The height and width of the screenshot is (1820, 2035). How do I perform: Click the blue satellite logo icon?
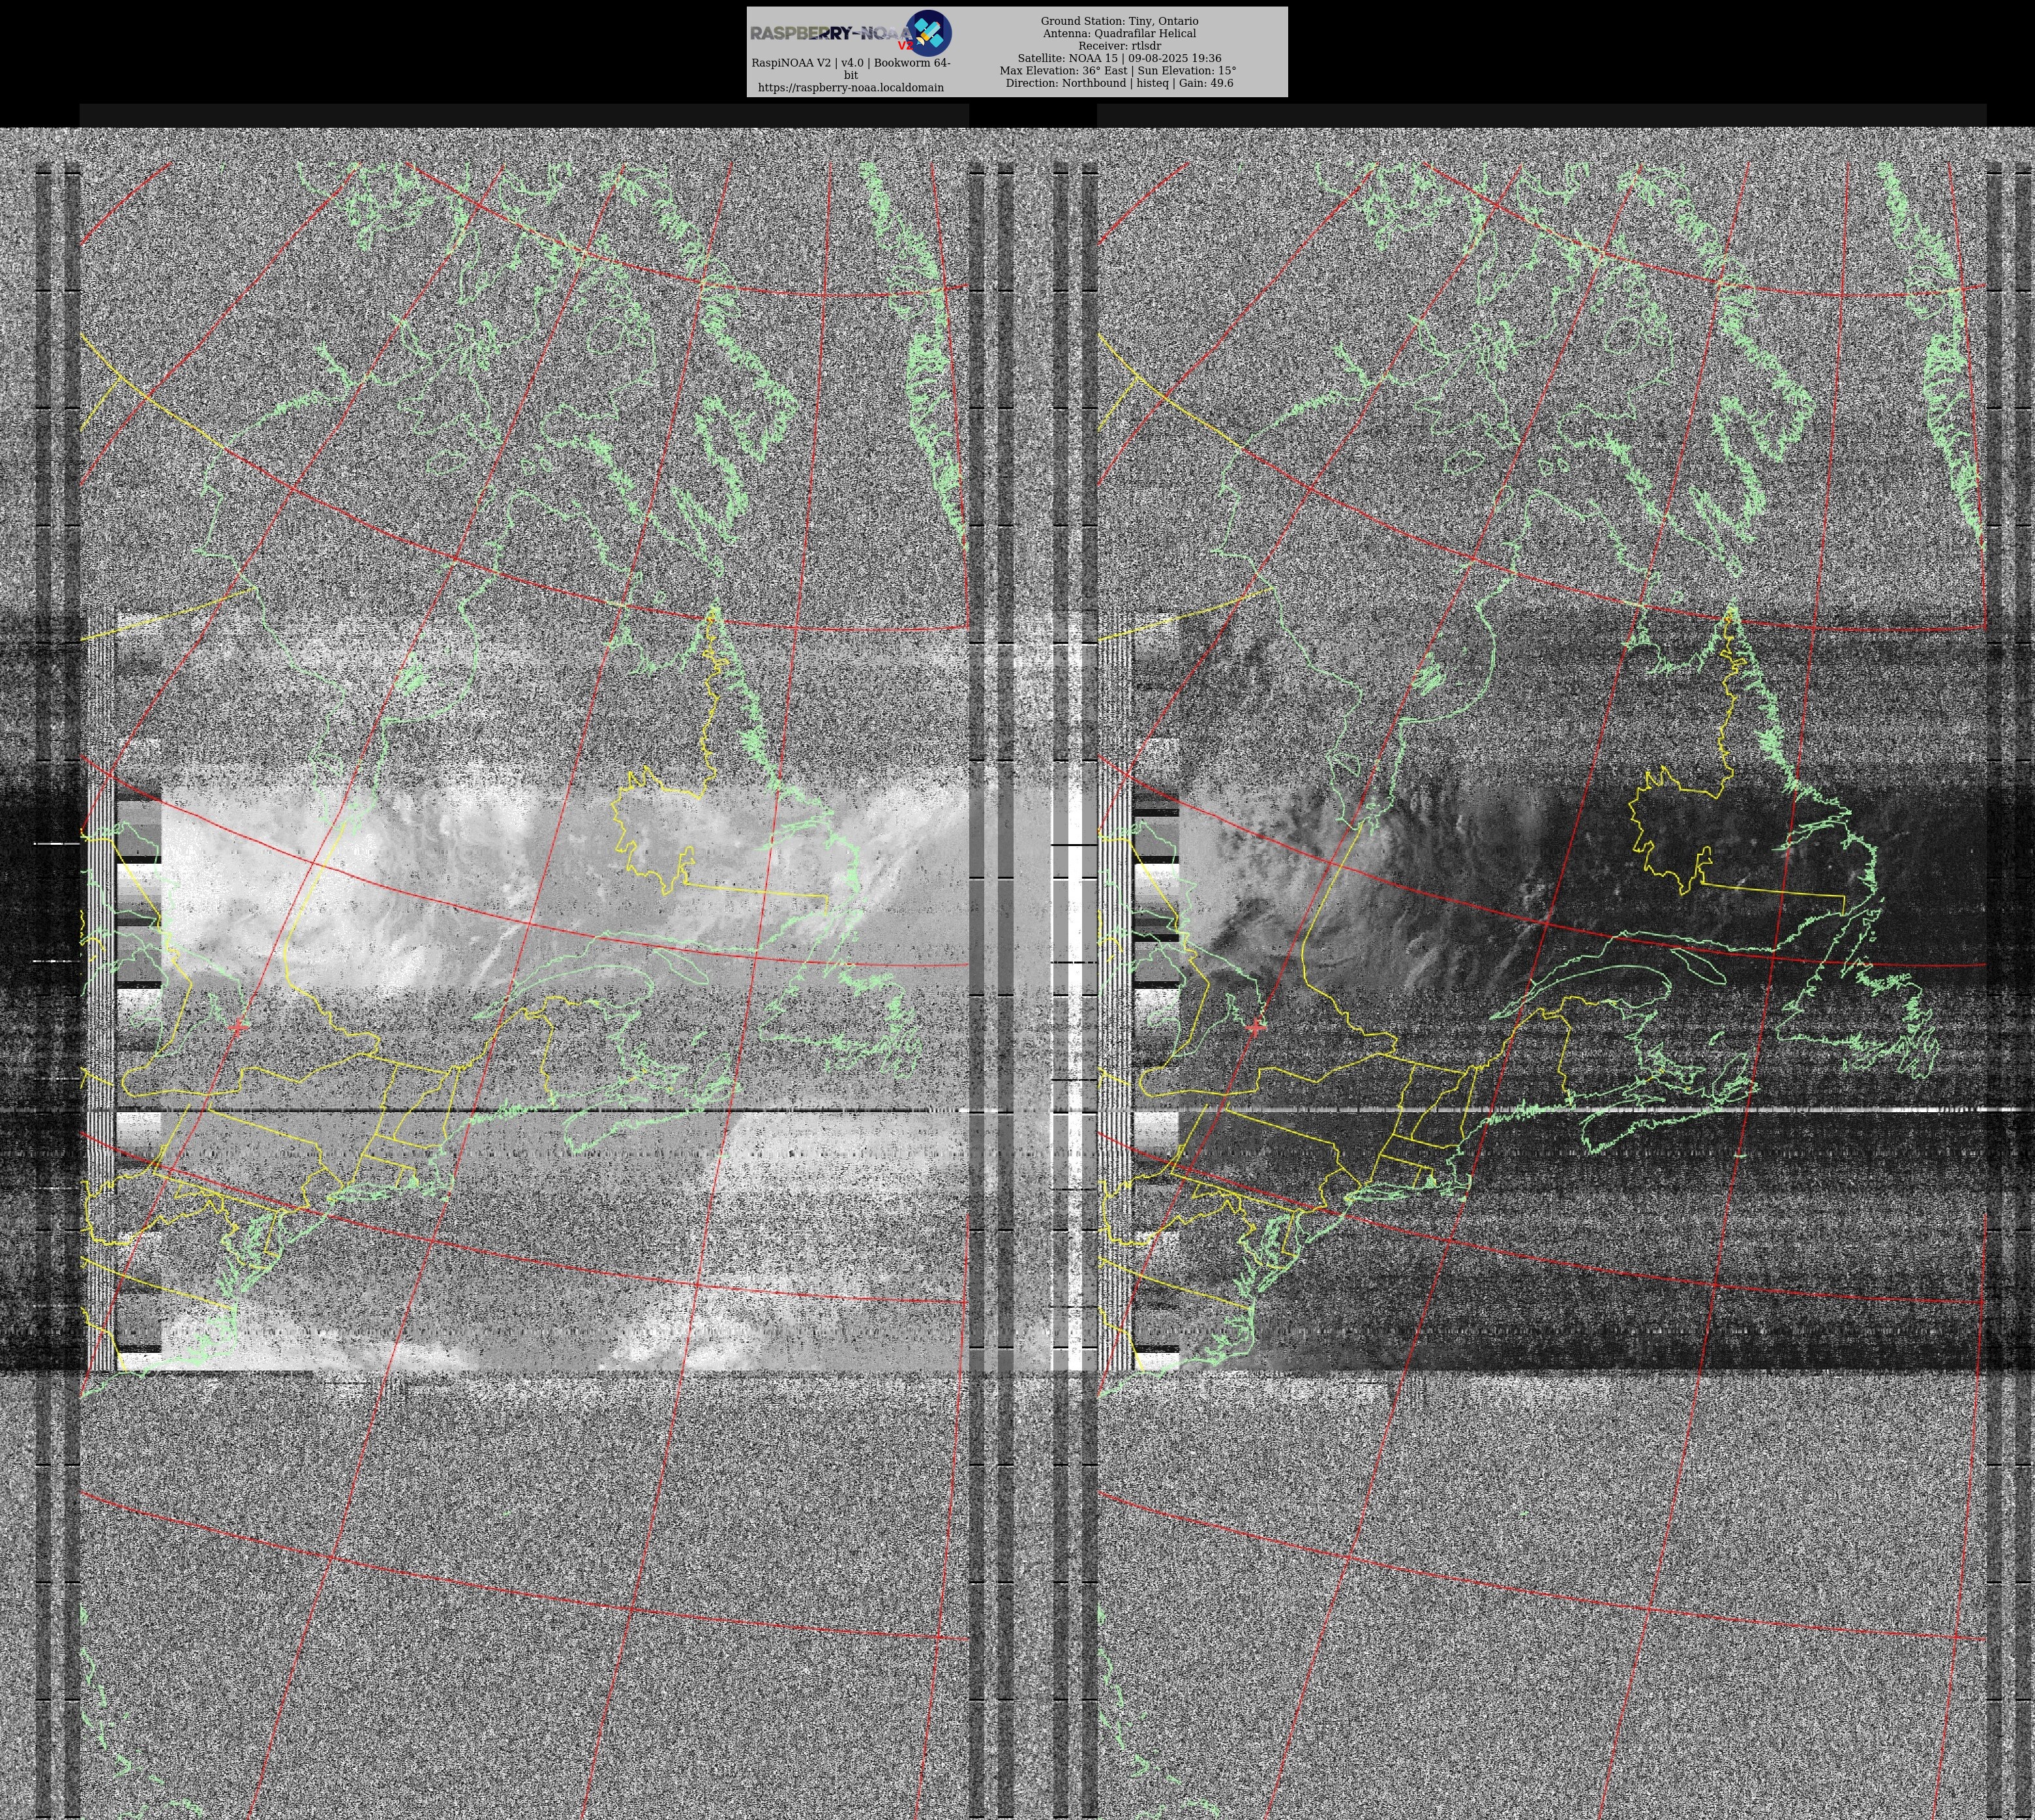tap(929, 32)
